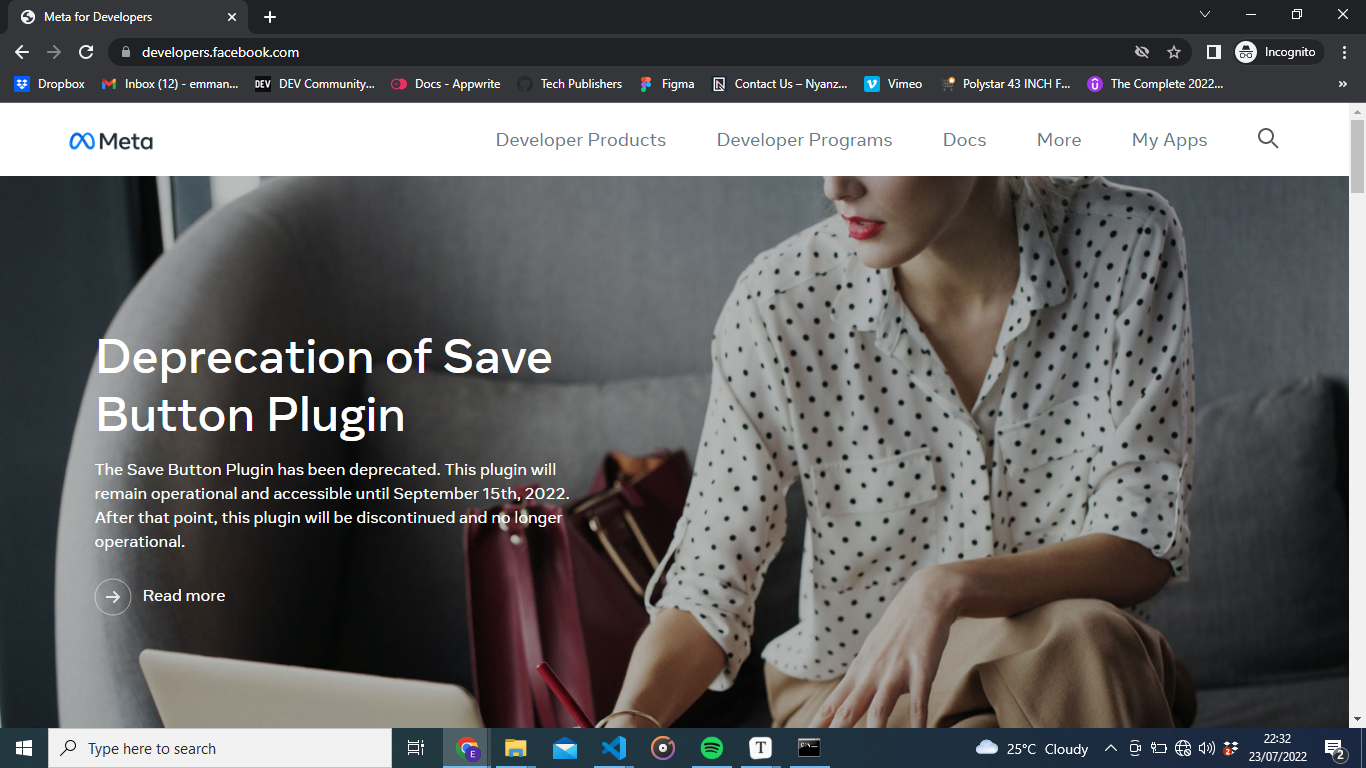Click the page vertical scrollbar thumb
Viewport: 1366px width, 768px height.
pos(1357,155)
